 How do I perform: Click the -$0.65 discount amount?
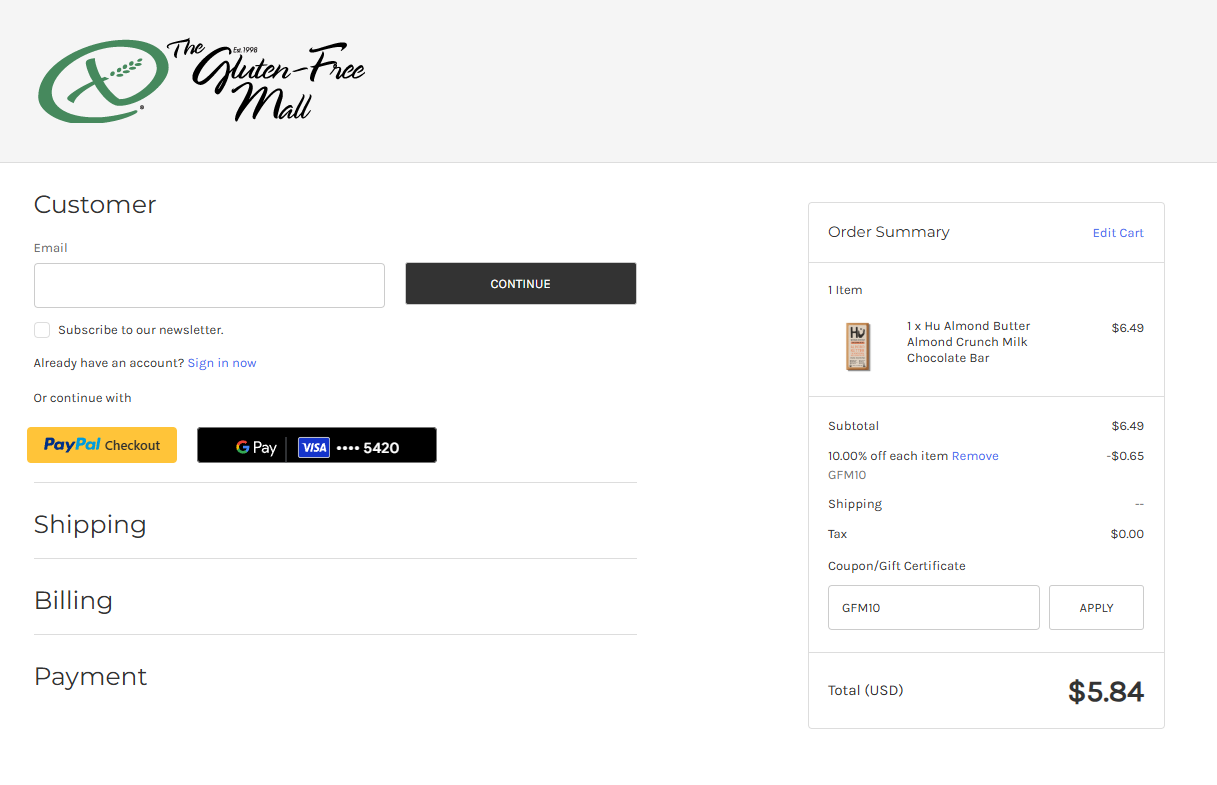point(1125,456)
